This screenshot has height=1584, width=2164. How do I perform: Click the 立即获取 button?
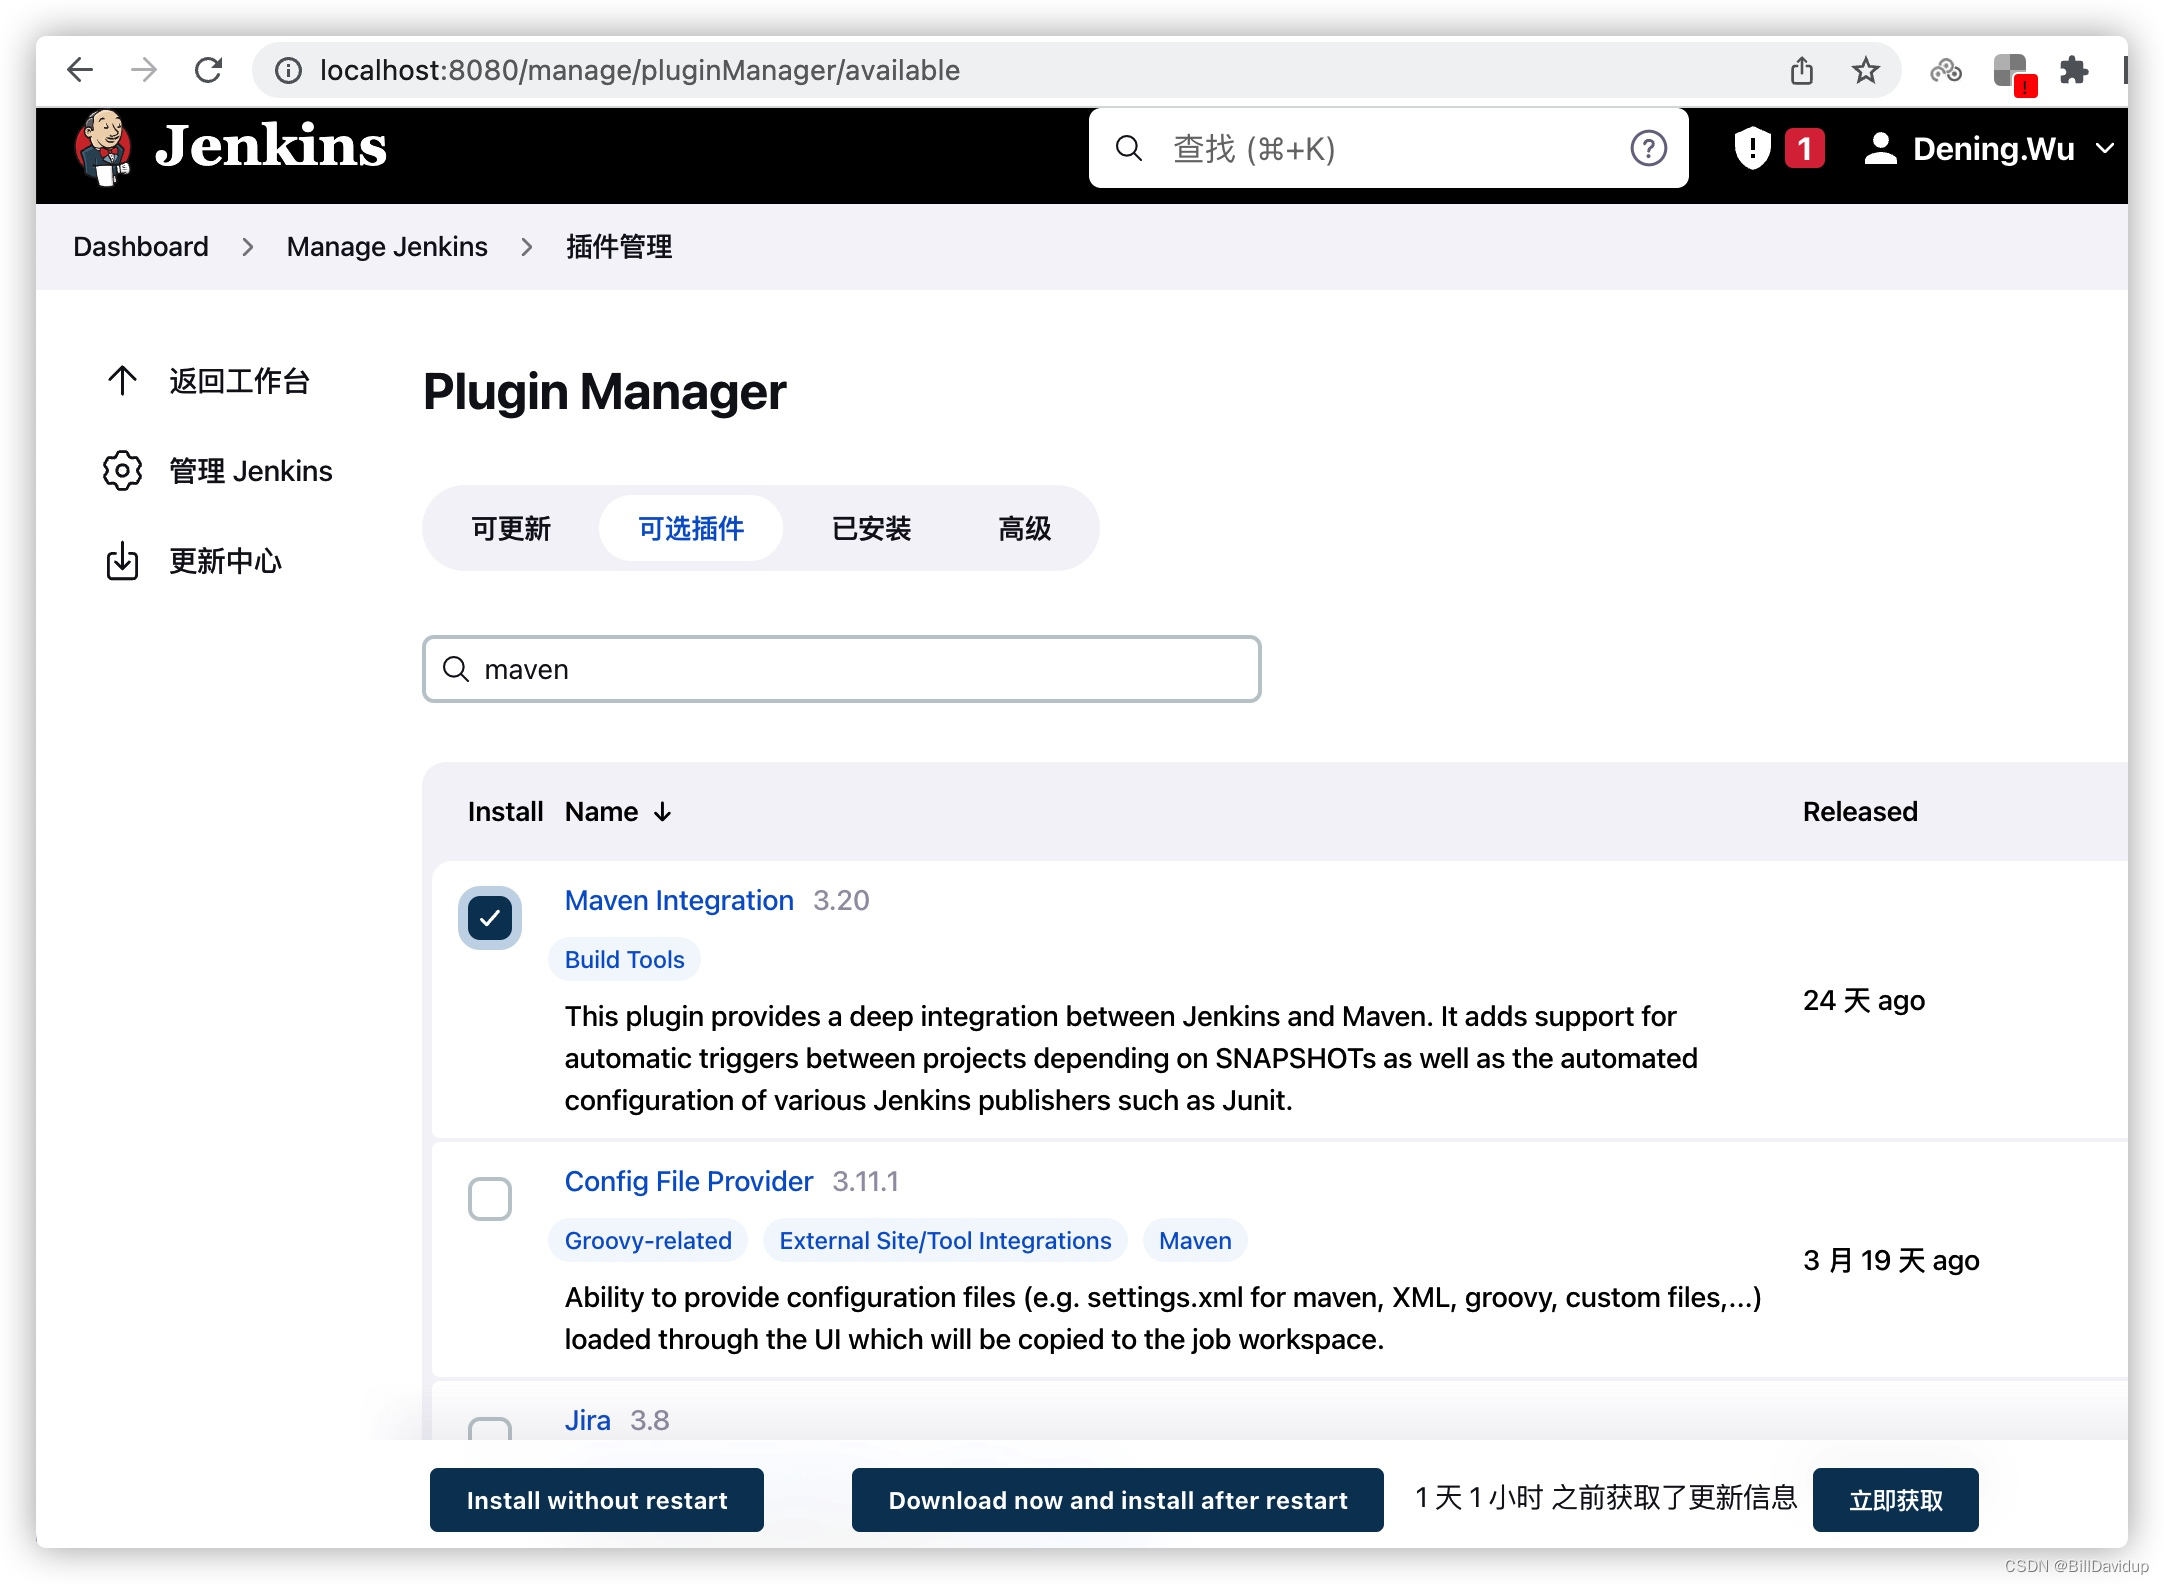click(1896, 1500)
